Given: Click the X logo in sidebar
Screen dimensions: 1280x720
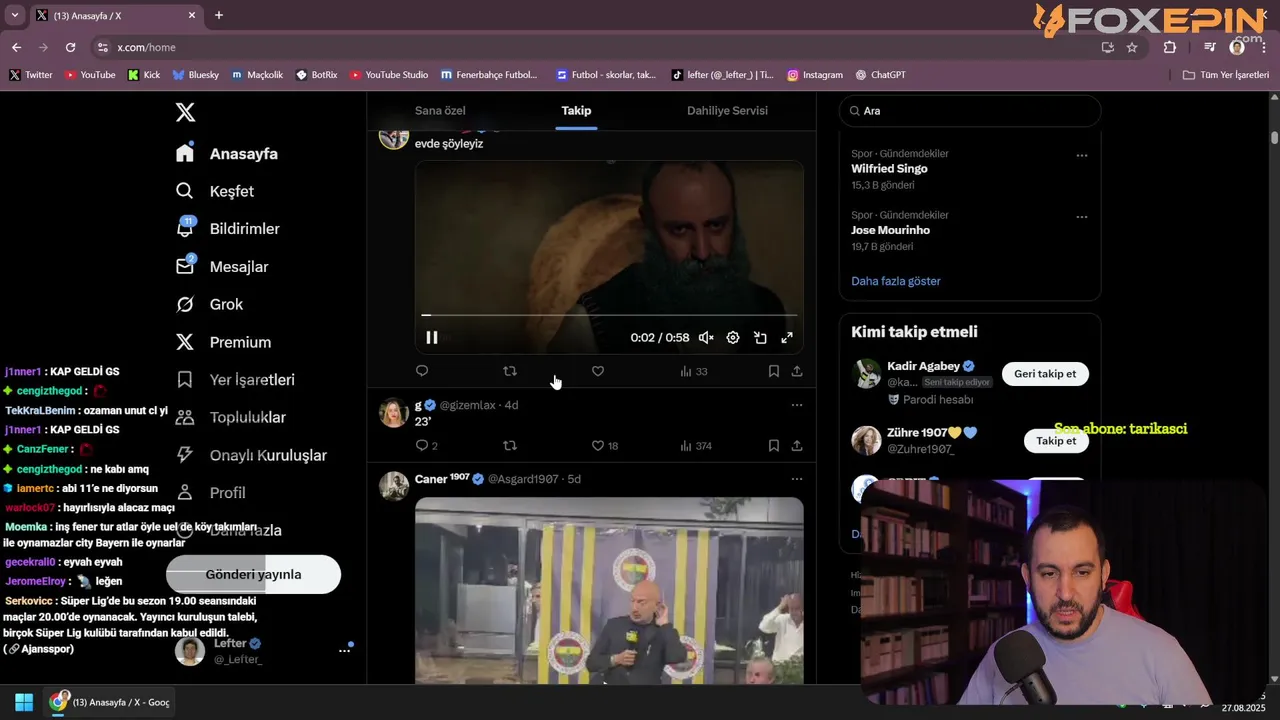Looking at the screenshot, I should coord(185,112).
